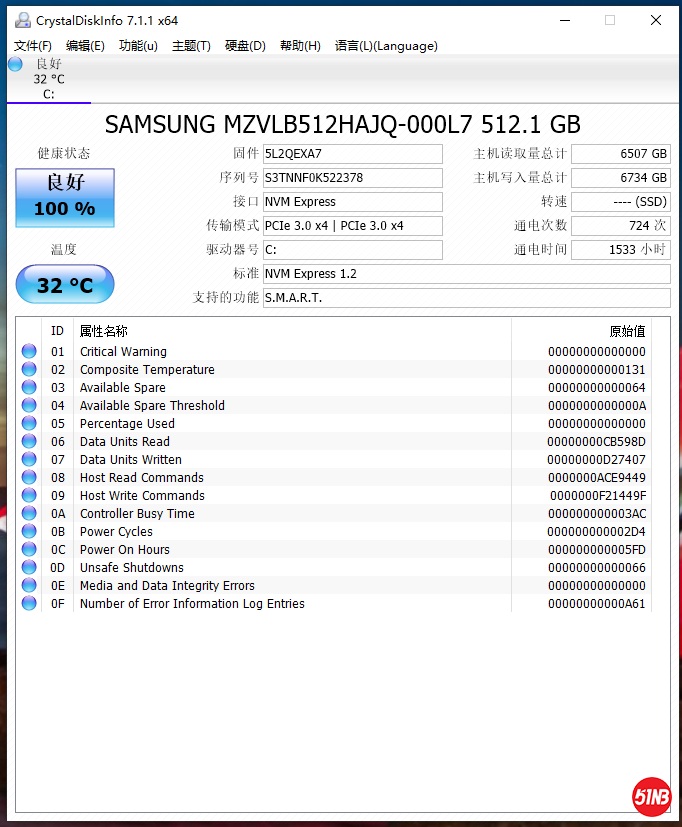Open the 语言(L)(Language) menu
682x827 pixels.
[386, 45]
